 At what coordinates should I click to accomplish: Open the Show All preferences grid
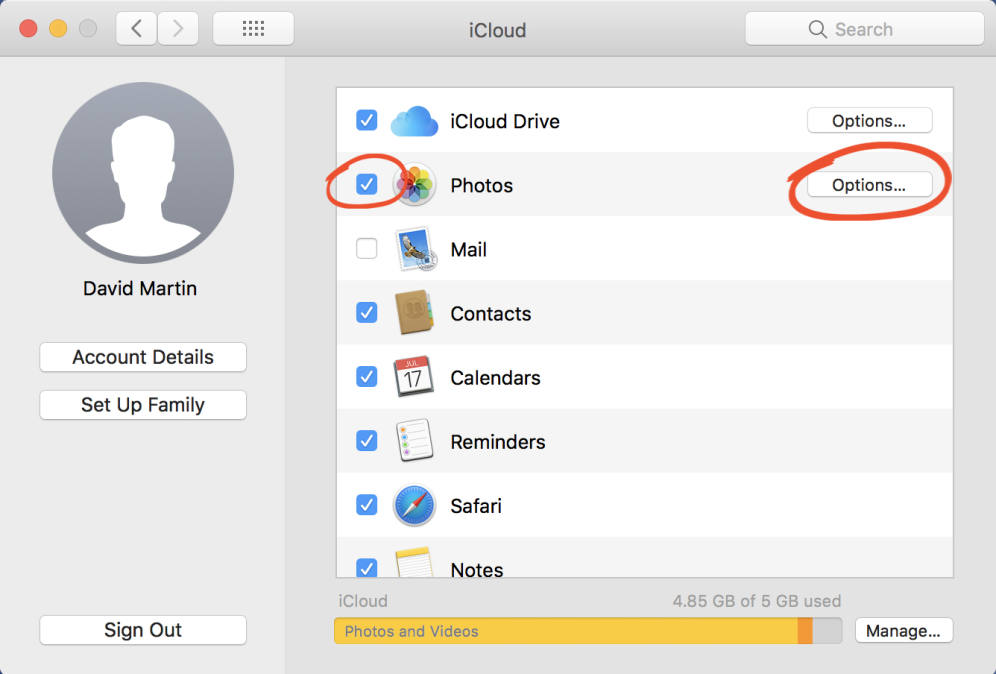(x=253, y=28)
